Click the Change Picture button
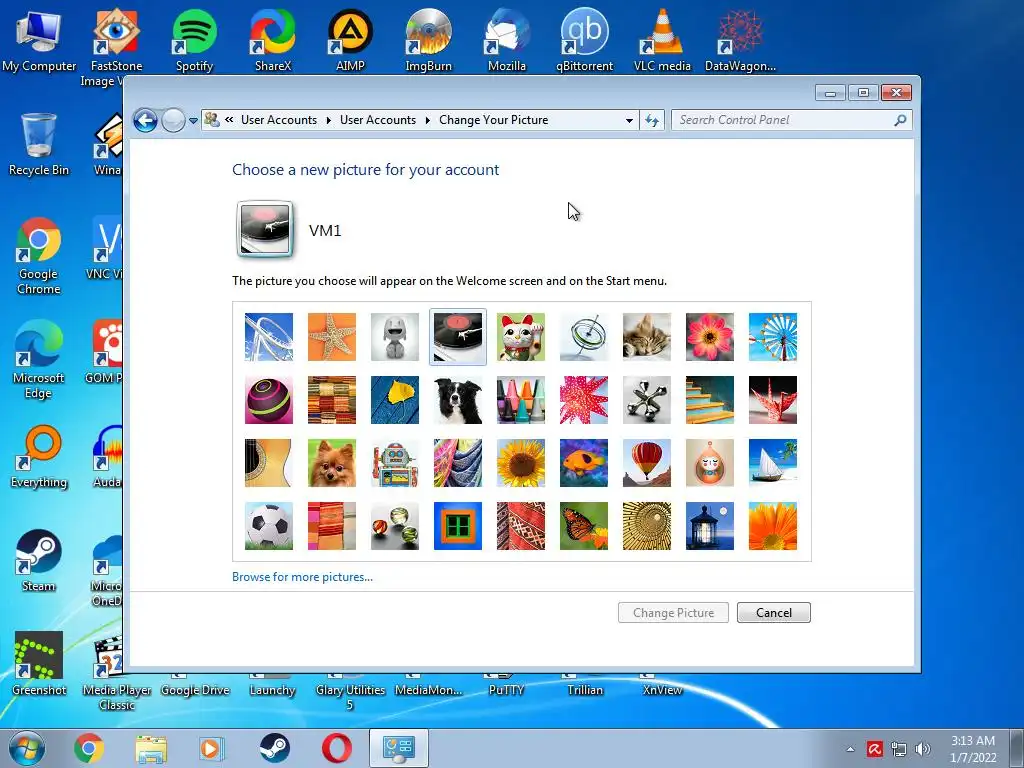The height and width of the screenshot is (768, 1024). click(673, 613)
